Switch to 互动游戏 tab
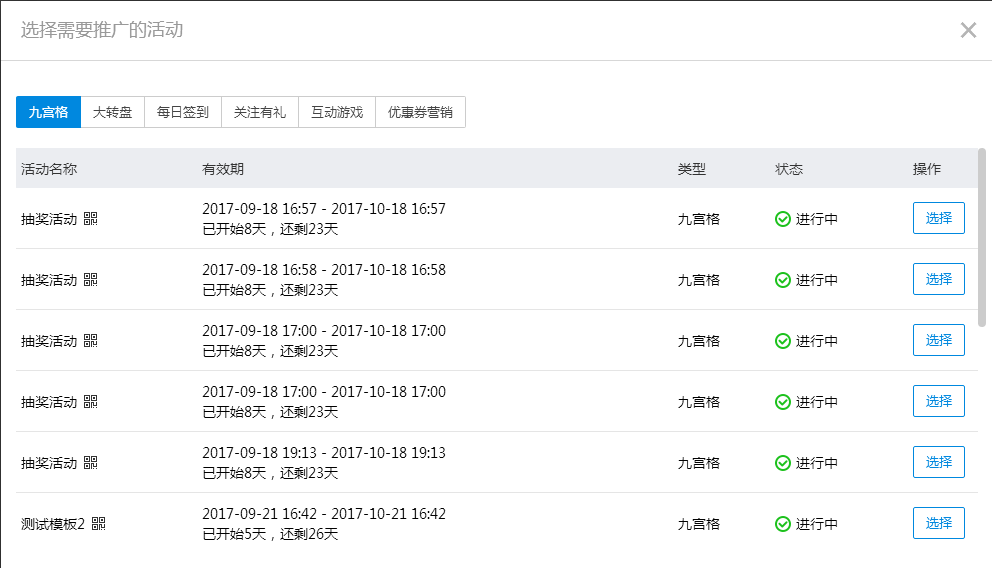This screenshot has width=992, height=568. (x=336, y=112)
